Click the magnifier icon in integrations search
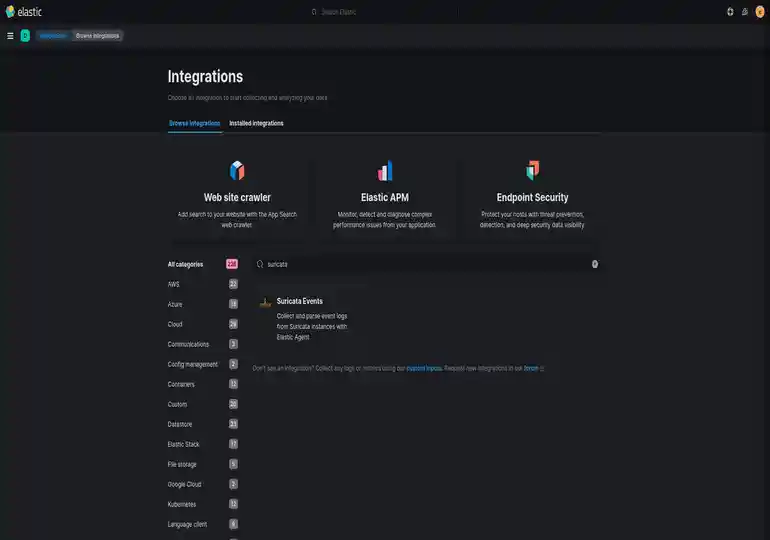Viewport: 770px width, 540px height. point(260,264)
